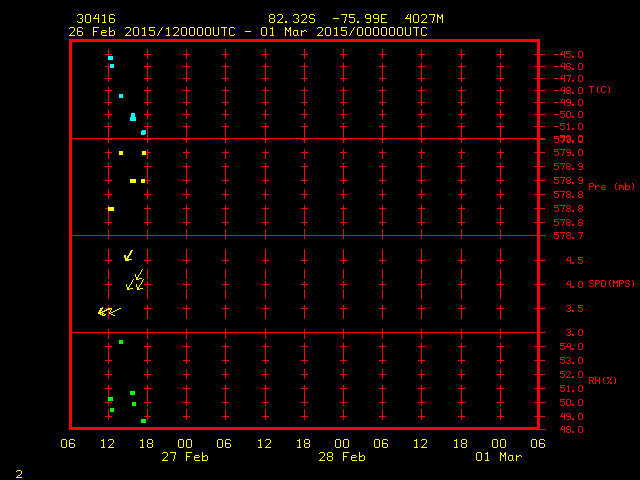
Task: Click the 49.0 humidity tick value
Action: point(571,417)
